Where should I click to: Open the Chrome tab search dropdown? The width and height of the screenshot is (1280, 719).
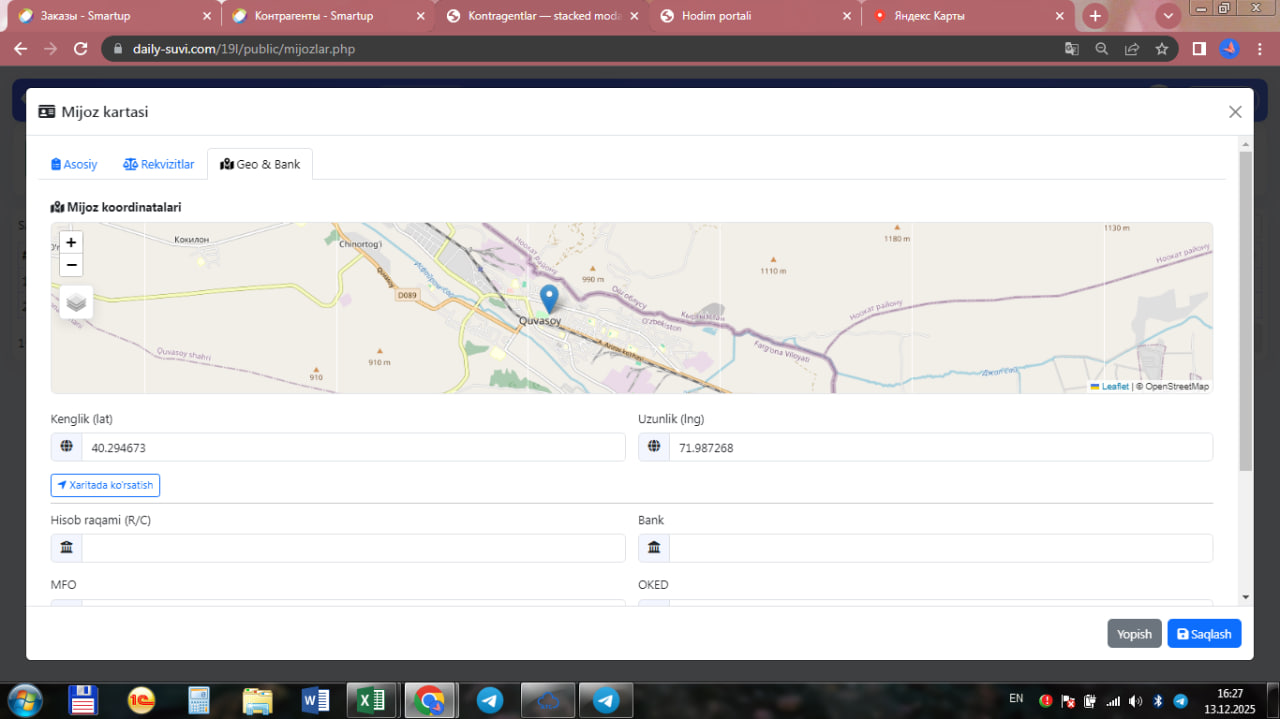[1168, 16]
